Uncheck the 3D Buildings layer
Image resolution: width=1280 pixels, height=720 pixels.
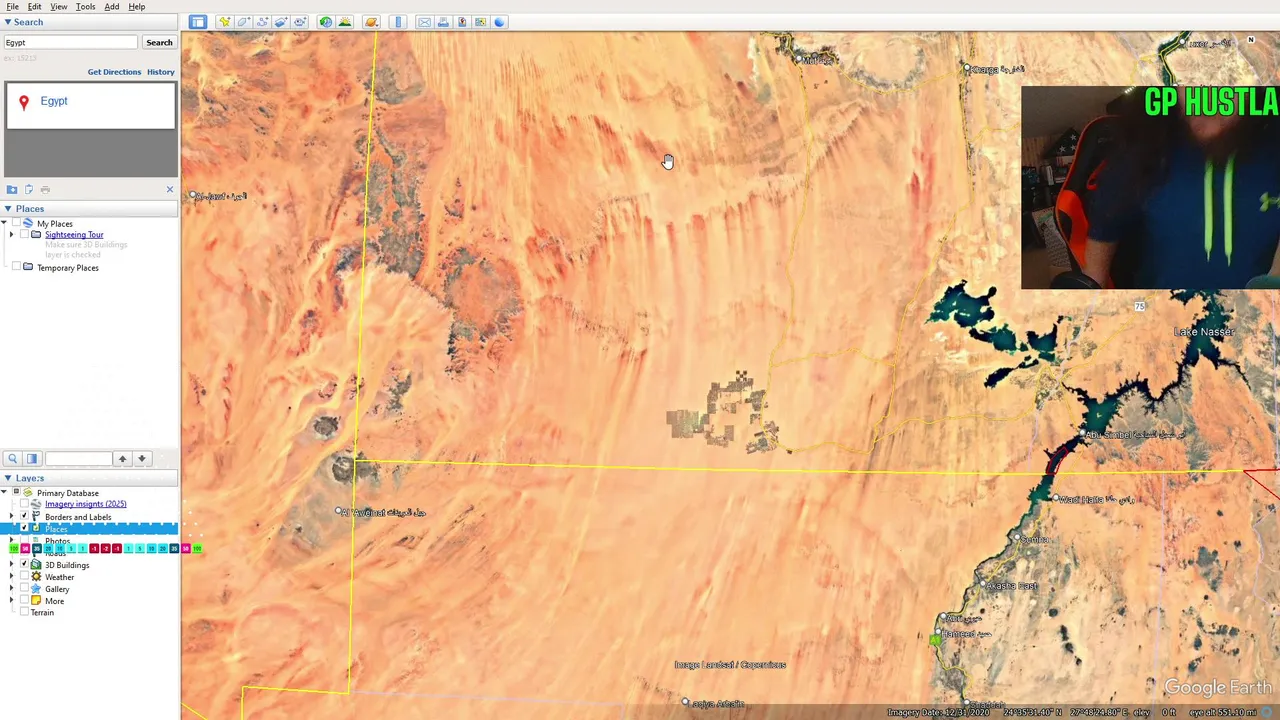coord(24,564)
